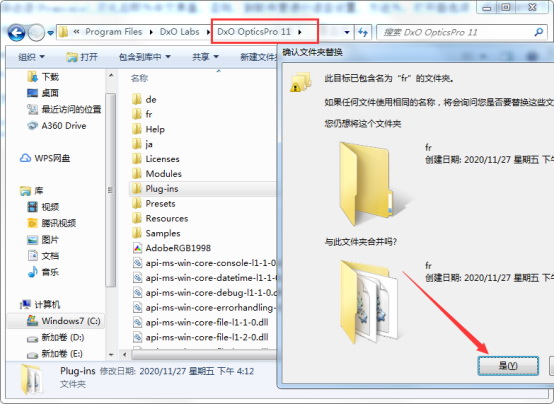This screenshot has width=554, height=404.
Task: Click the blue Back navigation arrow
Action: (x=16, y=33)
